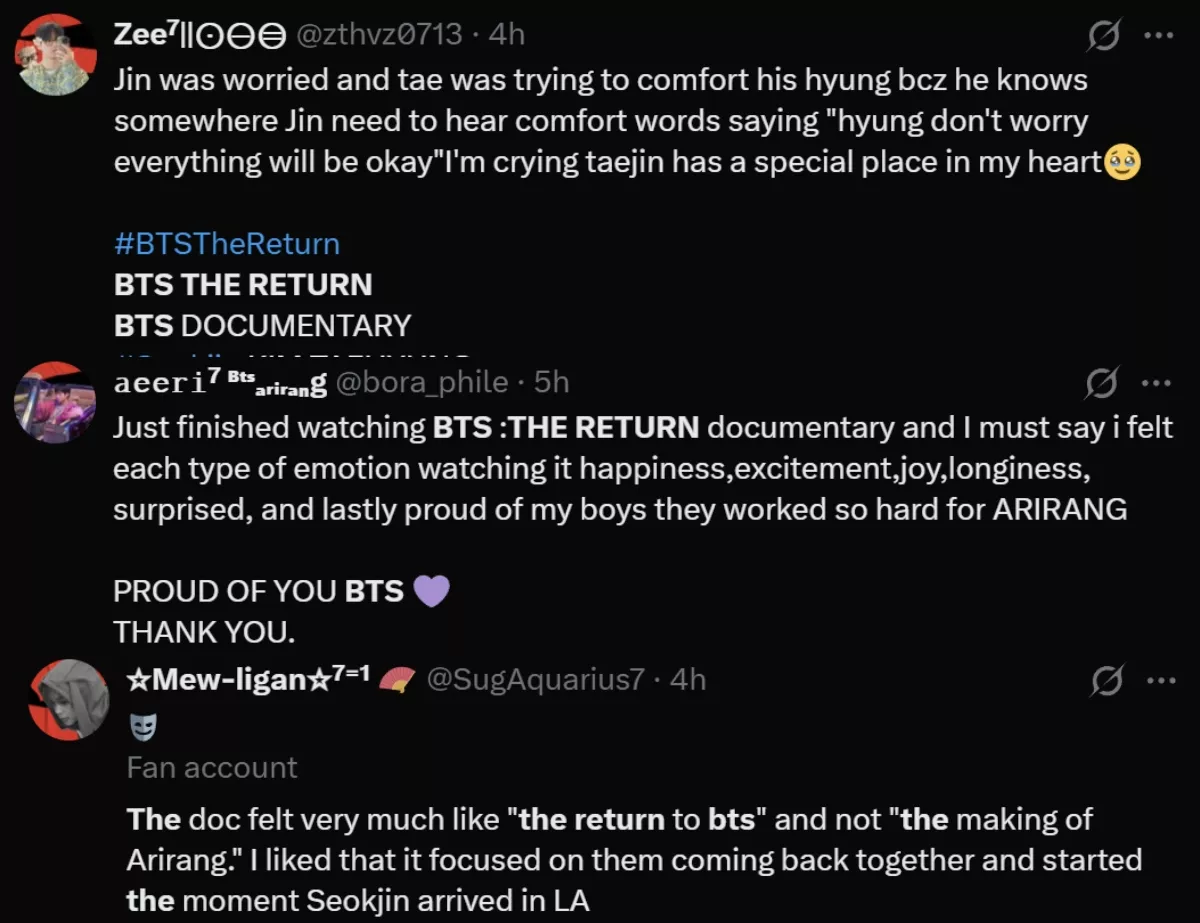This screenshot has height=923, width=1200.
Task: Click the @zthvz0713 handle
Action: click(378, 34)
